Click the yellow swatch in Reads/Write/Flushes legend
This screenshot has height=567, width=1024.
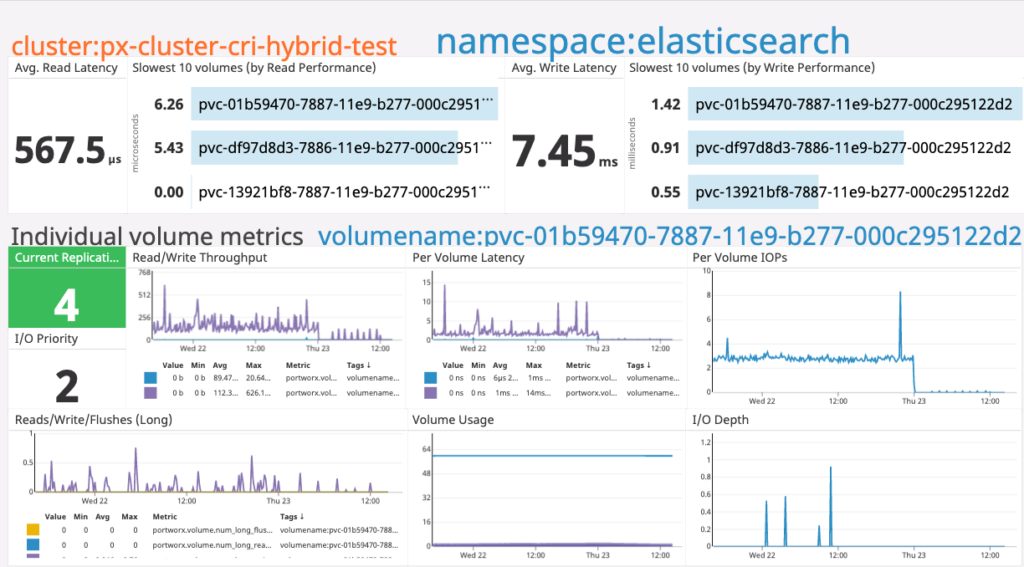pyautogui.click(x=33, y=529)
